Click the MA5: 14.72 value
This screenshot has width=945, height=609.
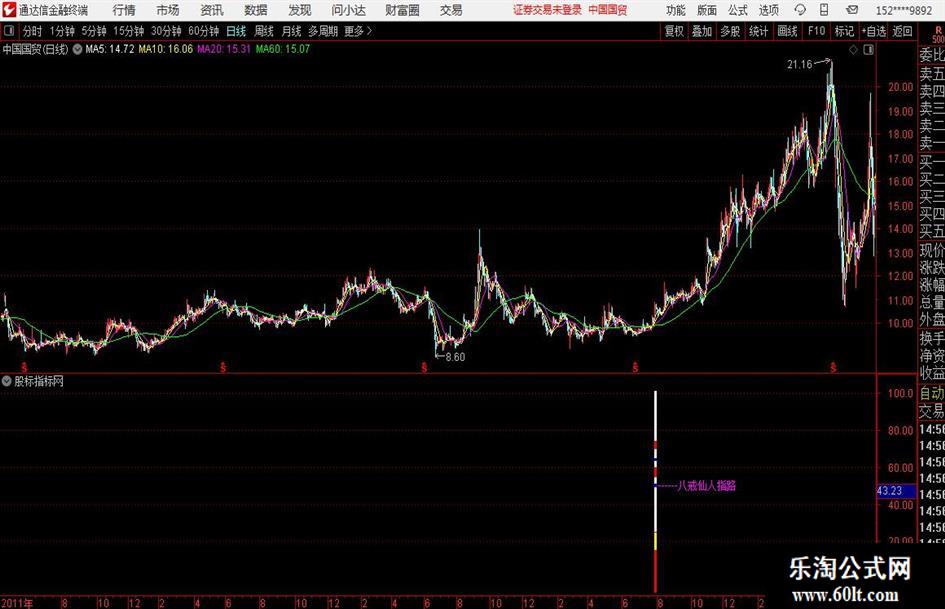pos(110,49)
